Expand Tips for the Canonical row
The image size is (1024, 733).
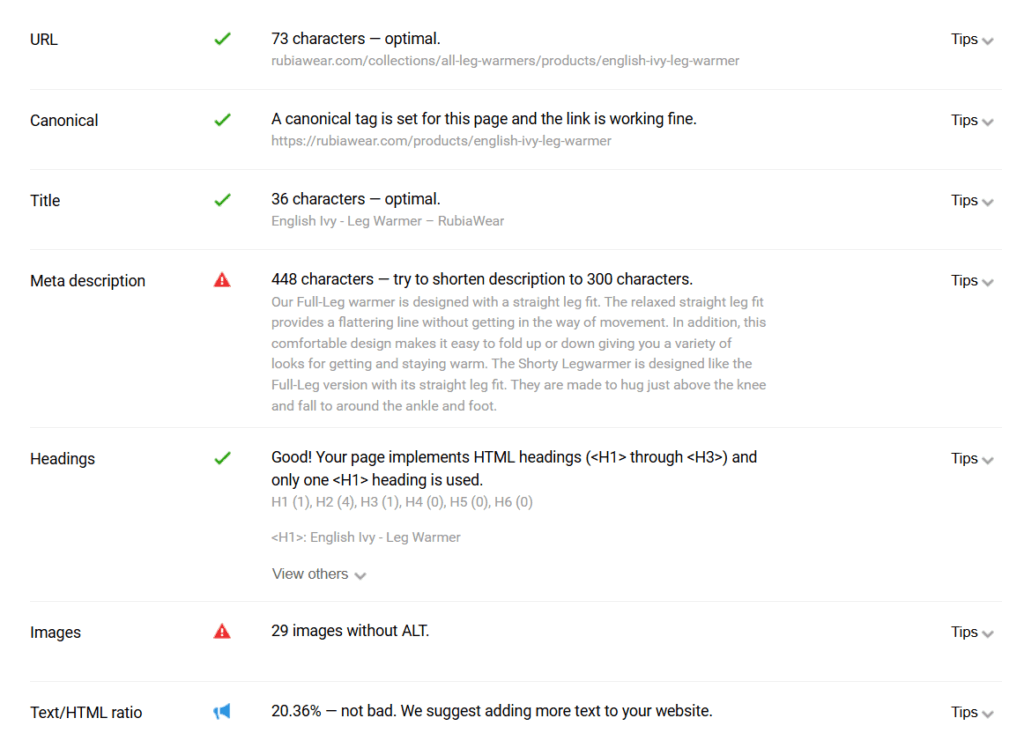point(972,120)
